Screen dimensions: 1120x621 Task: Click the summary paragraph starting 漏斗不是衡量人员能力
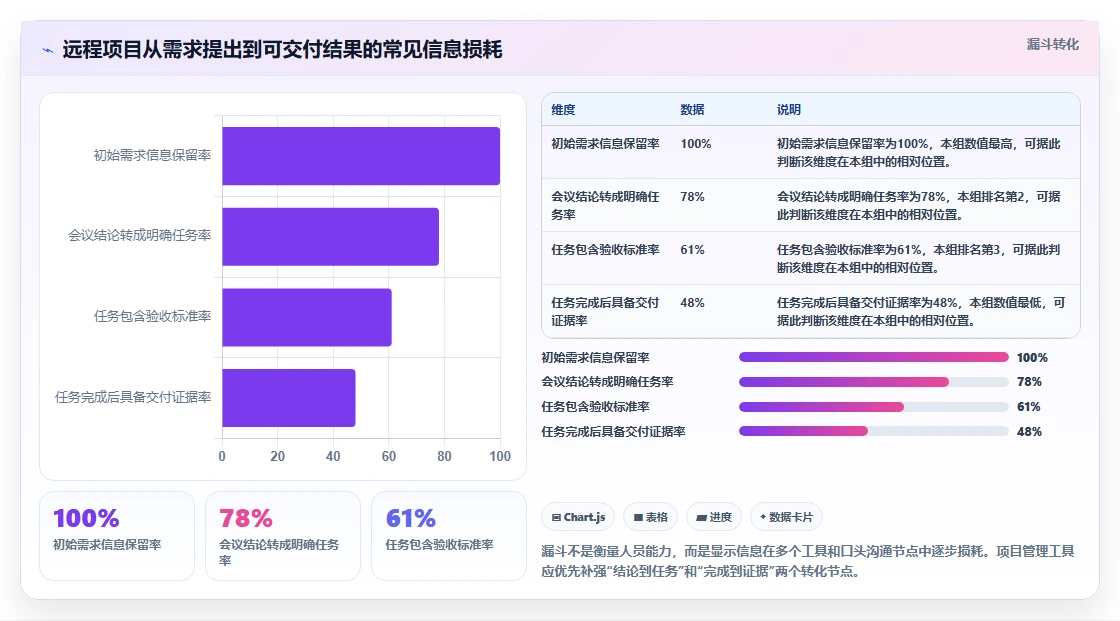click(x=808, y=561)
